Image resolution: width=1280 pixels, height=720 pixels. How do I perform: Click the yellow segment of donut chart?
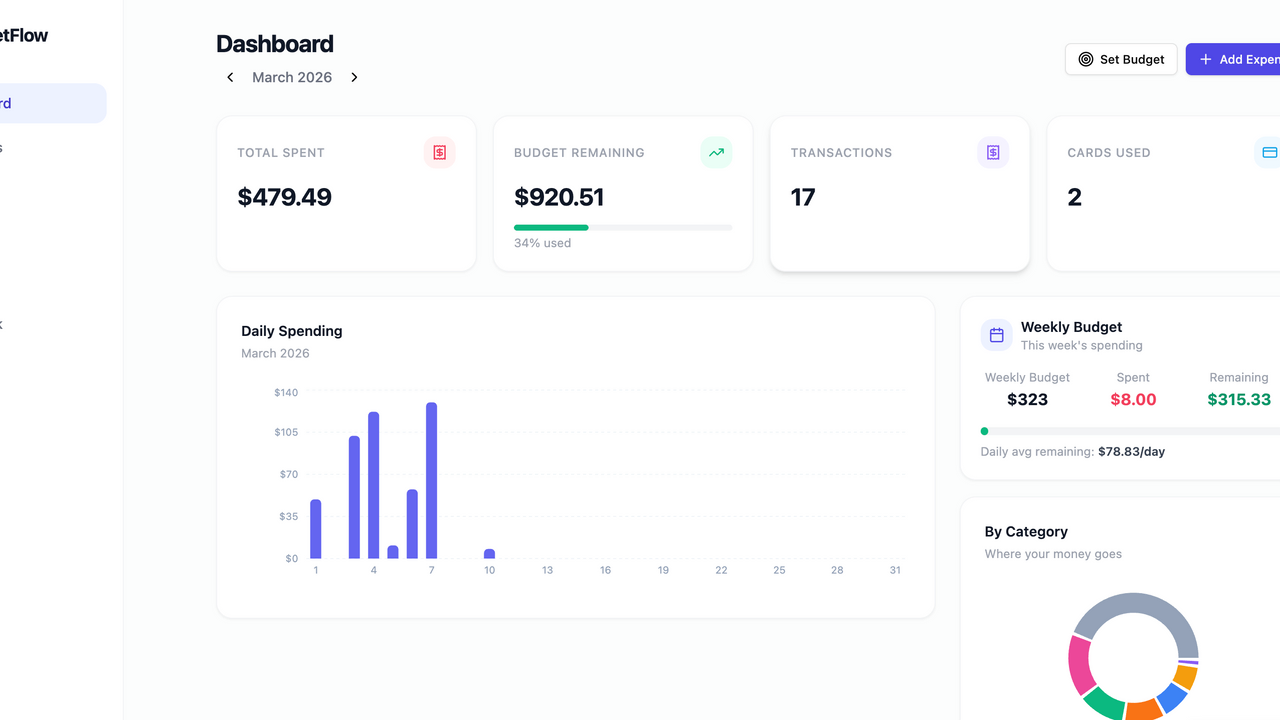click(1186, 677)
